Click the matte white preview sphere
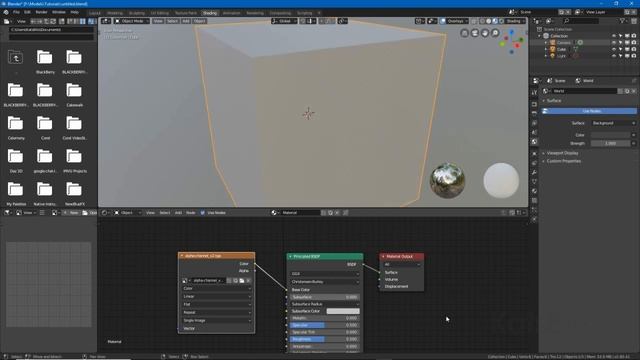The image size is (640, 360). coord(501,180)
